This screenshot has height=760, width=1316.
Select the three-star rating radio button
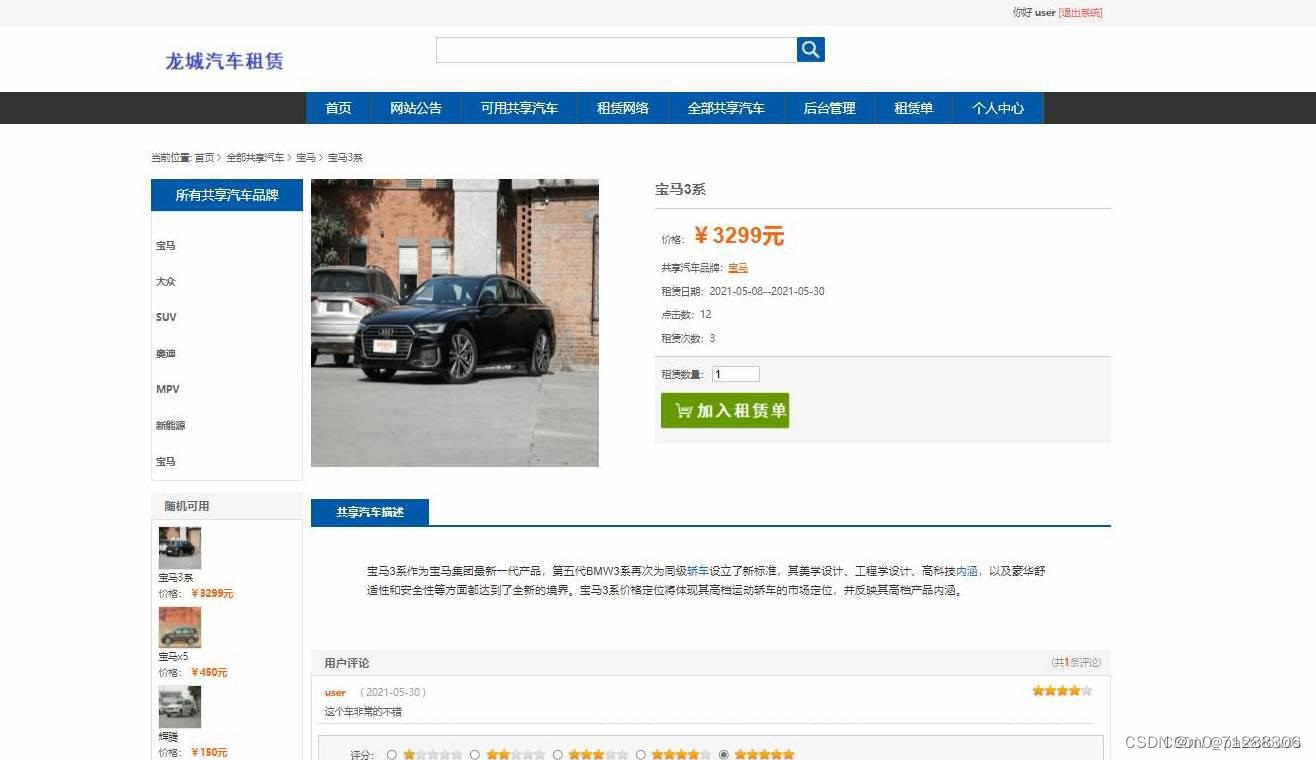click(x=558, y=755)
